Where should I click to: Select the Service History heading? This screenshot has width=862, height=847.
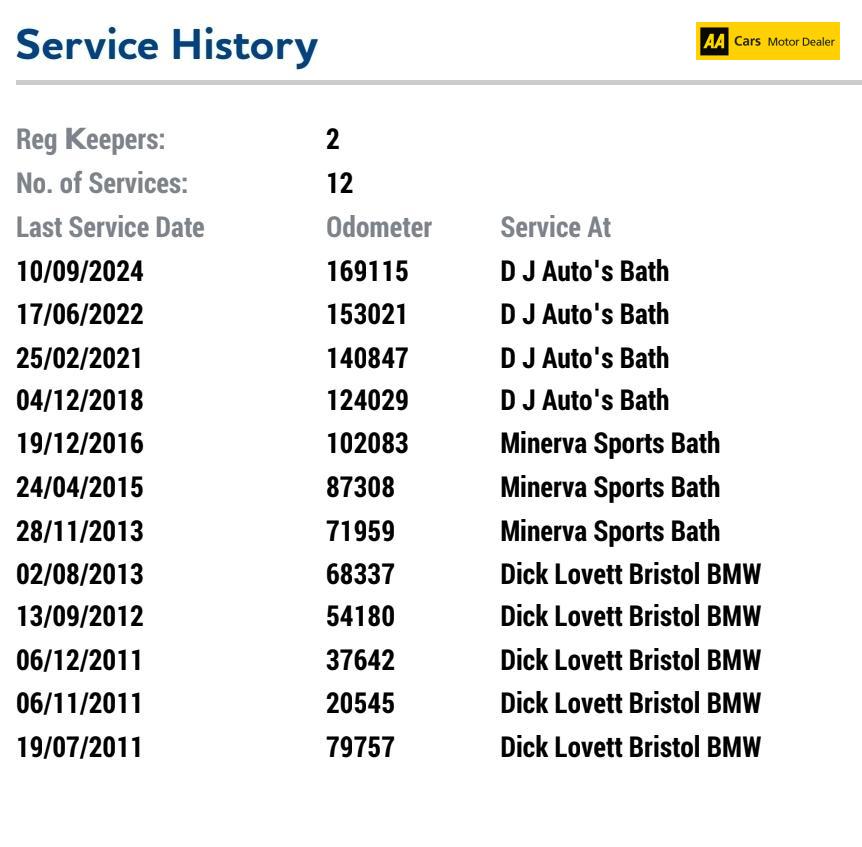click(167, 47)
